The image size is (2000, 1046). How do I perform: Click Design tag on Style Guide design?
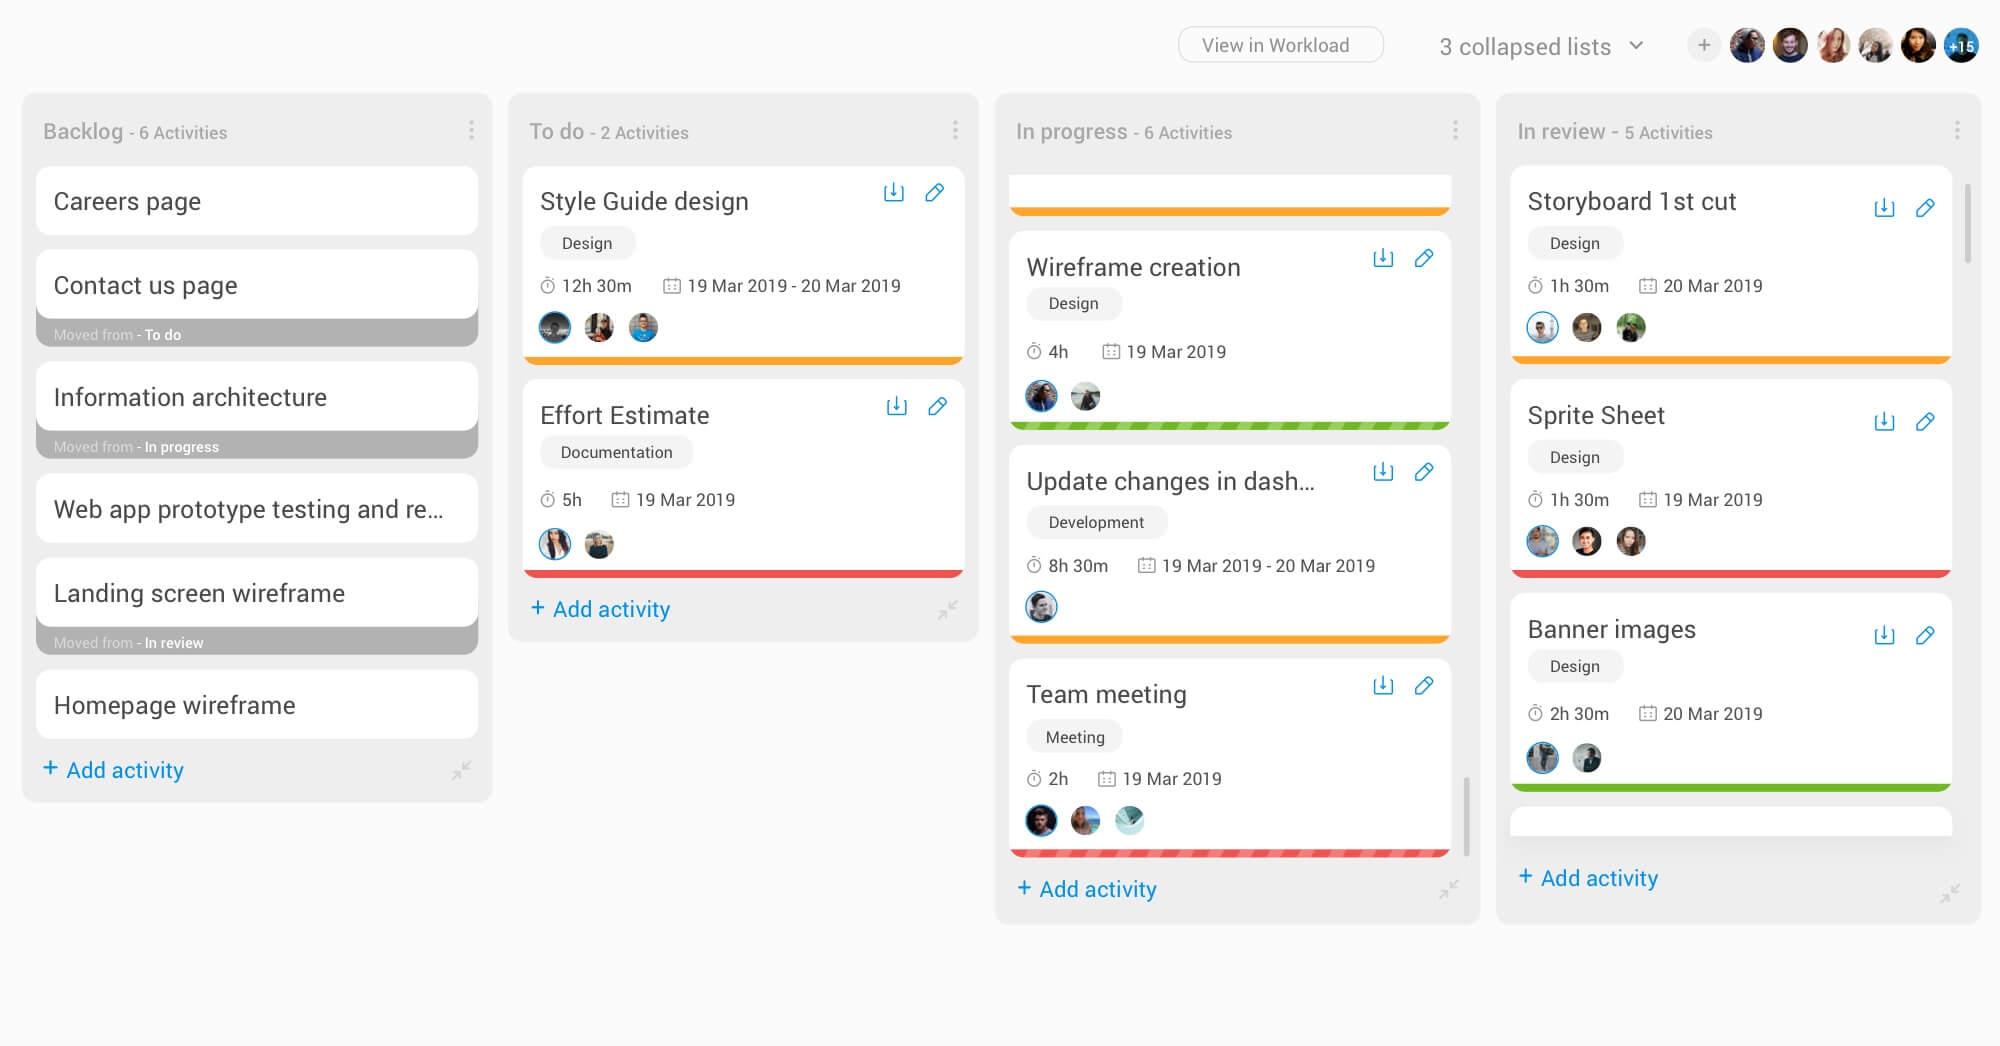587,243
